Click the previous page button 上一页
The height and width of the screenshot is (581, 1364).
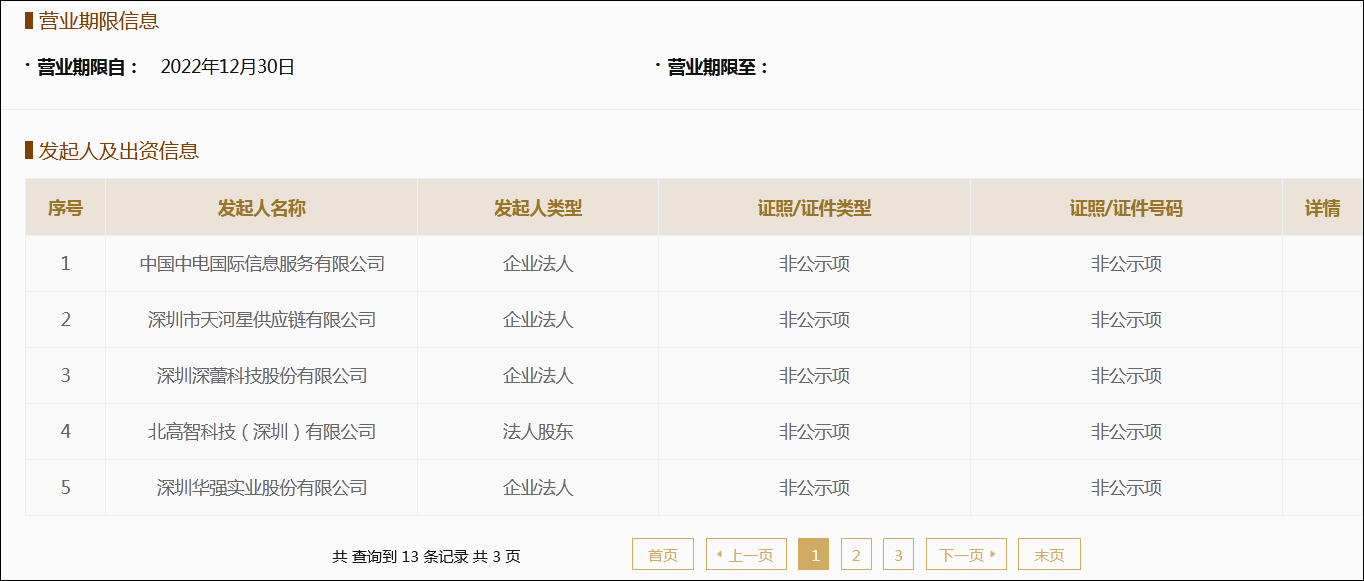746,555
